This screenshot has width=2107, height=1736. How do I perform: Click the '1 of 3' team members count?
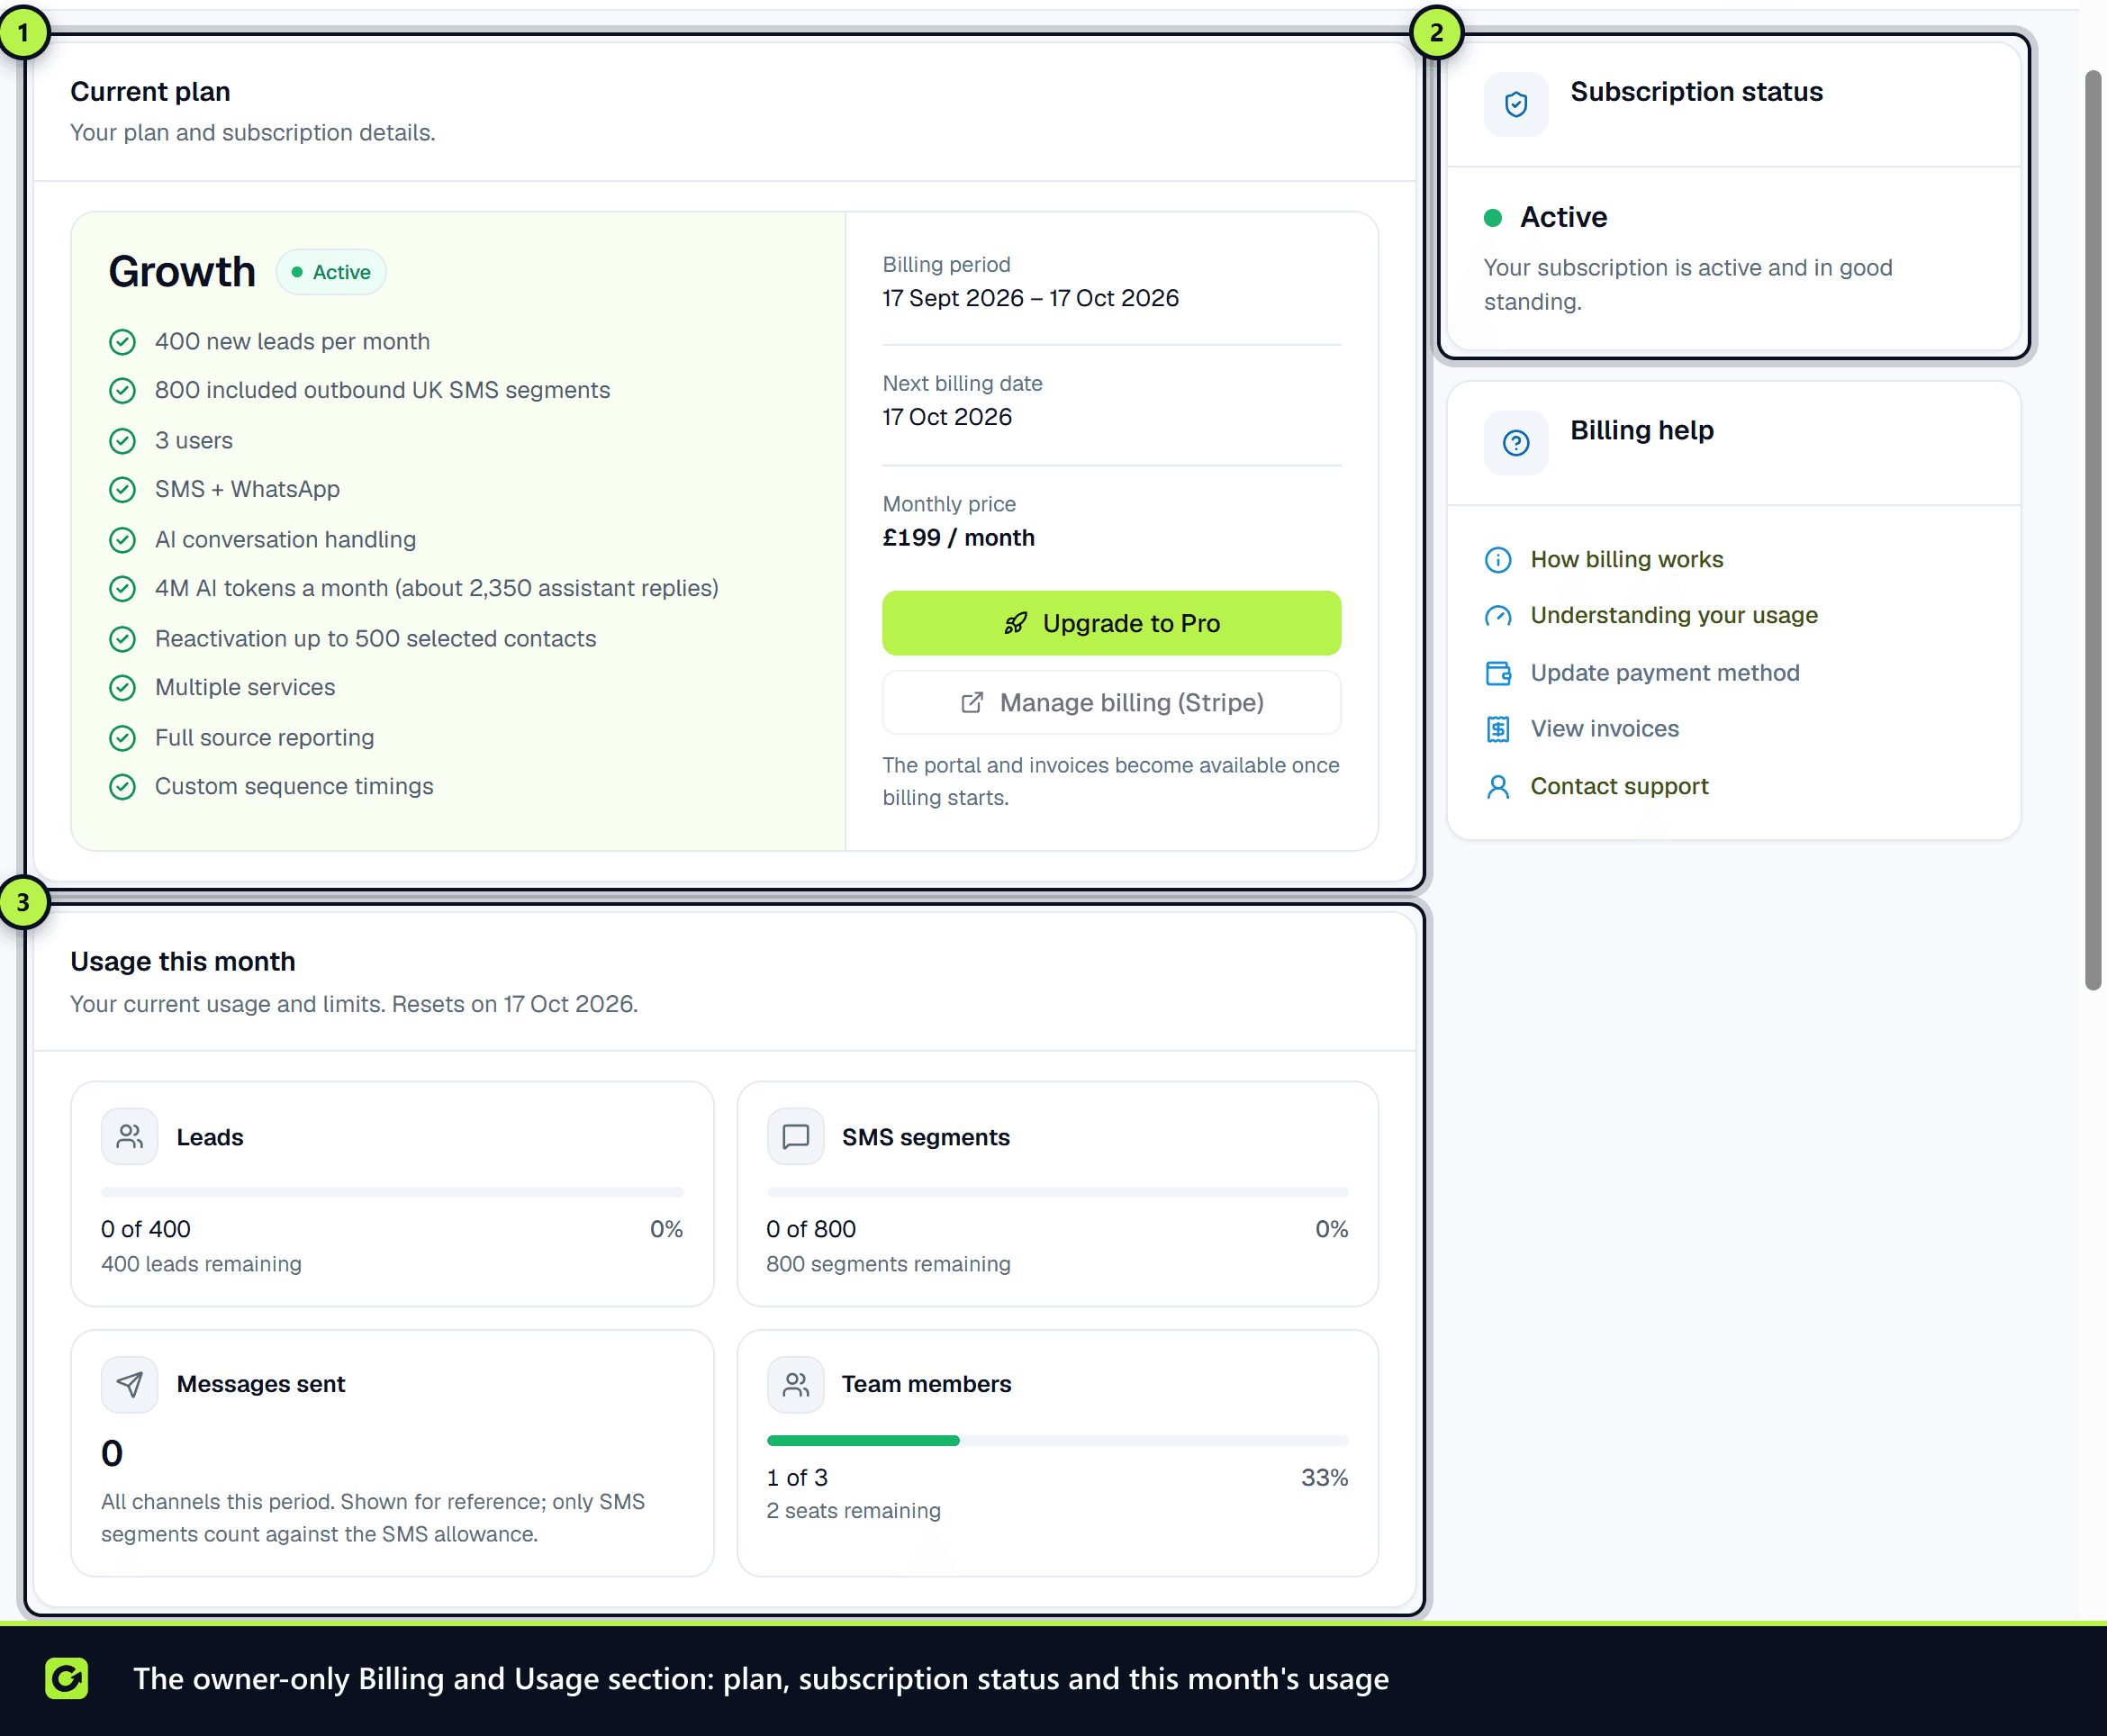[797, 1478]
